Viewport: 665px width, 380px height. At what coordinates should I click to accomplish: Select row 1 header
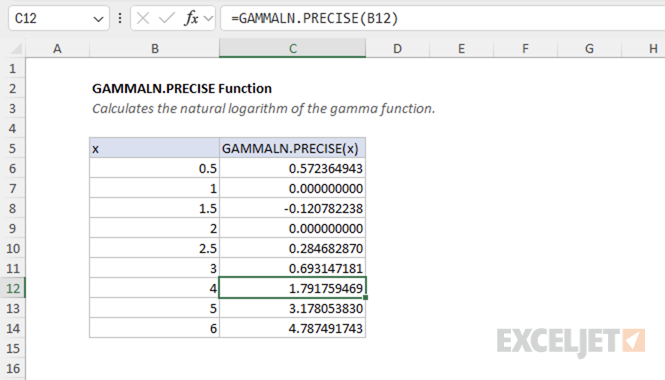pyautogui.click(x=13, y=68)
